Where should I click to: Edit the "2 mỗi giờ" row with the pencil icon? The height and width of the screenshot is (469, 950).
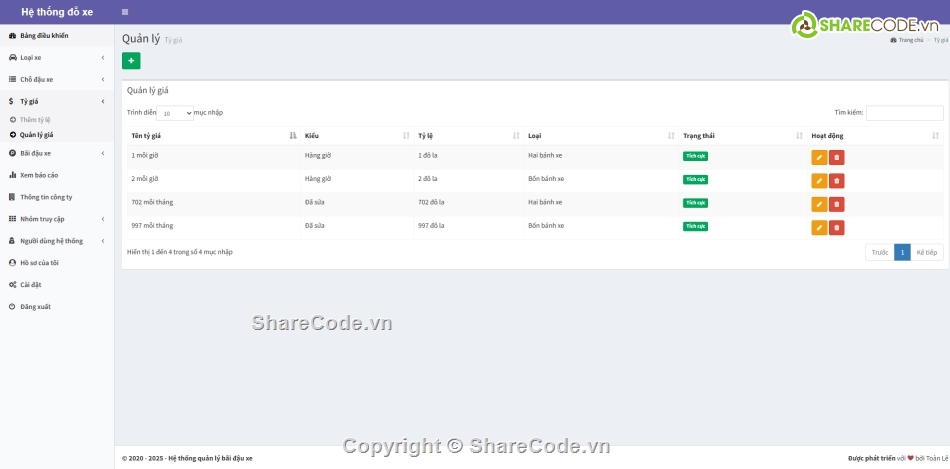tap(819, 181)
